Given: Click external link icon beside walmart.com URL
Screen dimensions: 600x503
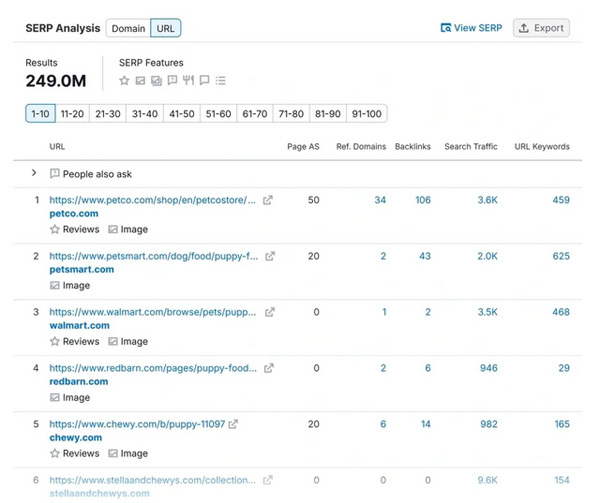Looking at the screenshot, I should coord(268,312).
